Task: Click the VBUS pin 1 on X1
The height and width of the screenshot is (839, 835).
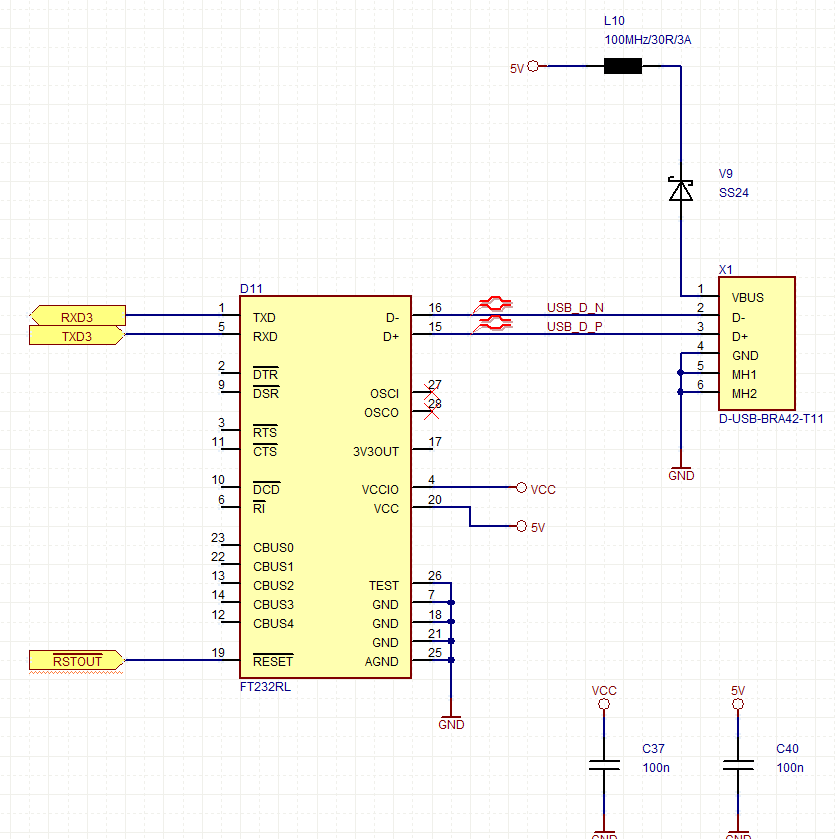Action: [x=707, y=295]
